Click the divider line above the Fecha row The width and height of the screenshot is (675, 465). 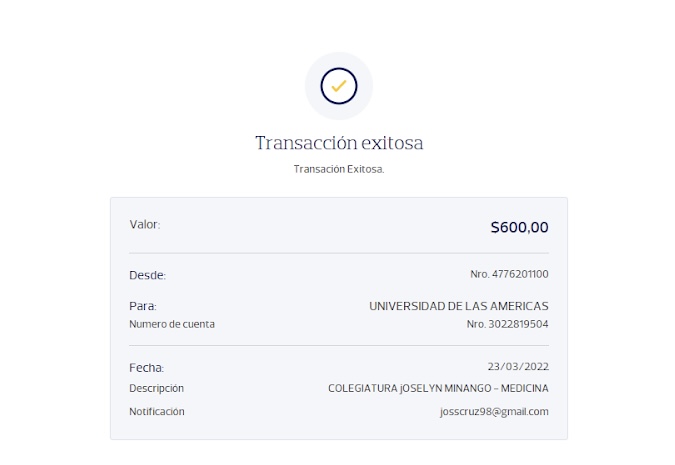point(339,346)
